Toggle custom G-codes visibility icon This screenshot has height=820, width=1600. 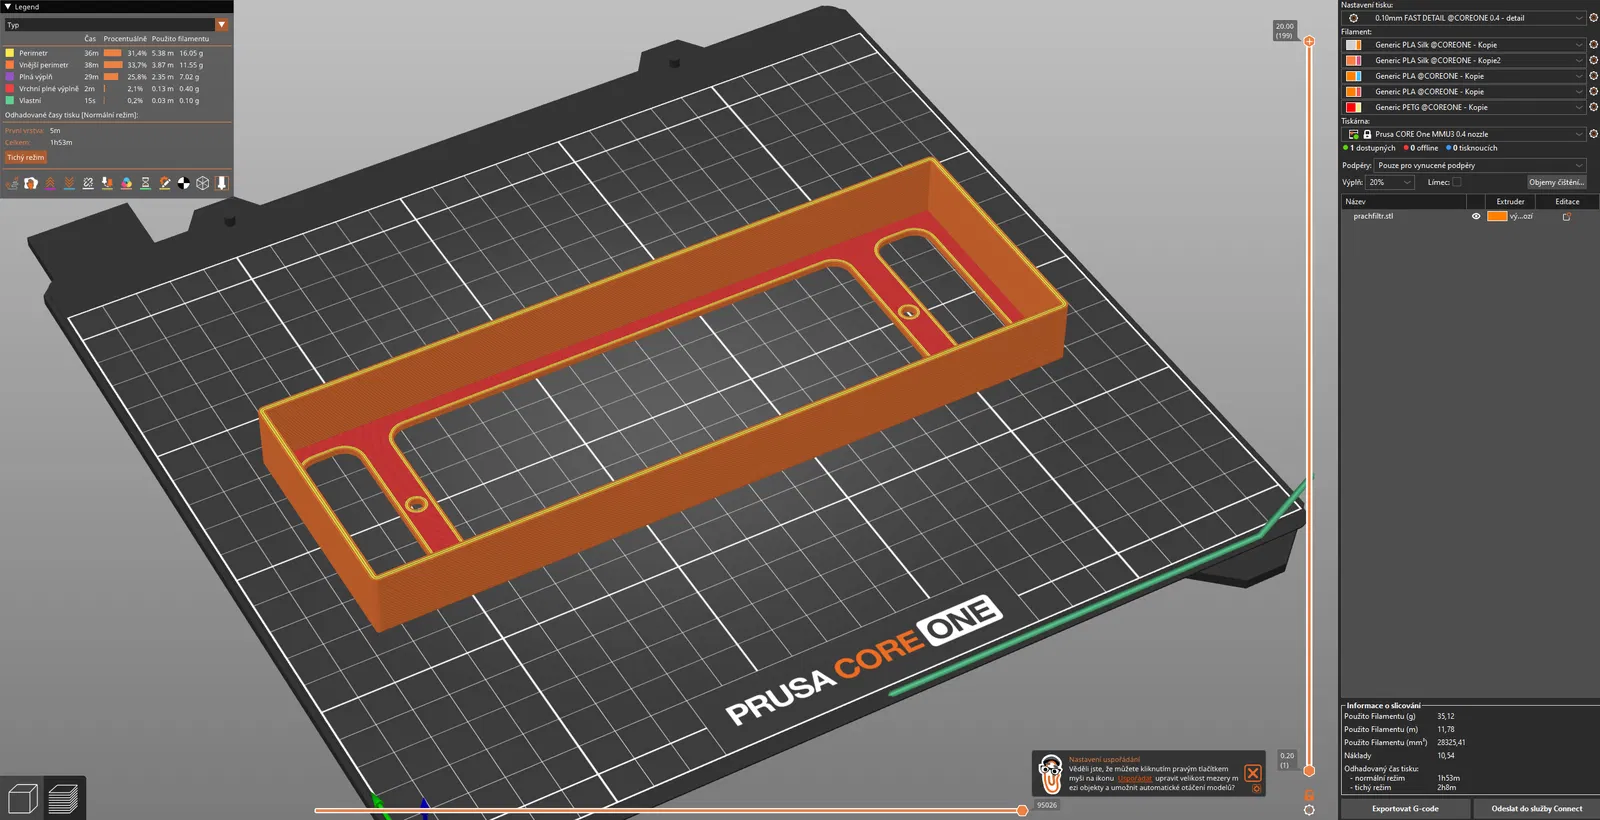coord(164,183)
